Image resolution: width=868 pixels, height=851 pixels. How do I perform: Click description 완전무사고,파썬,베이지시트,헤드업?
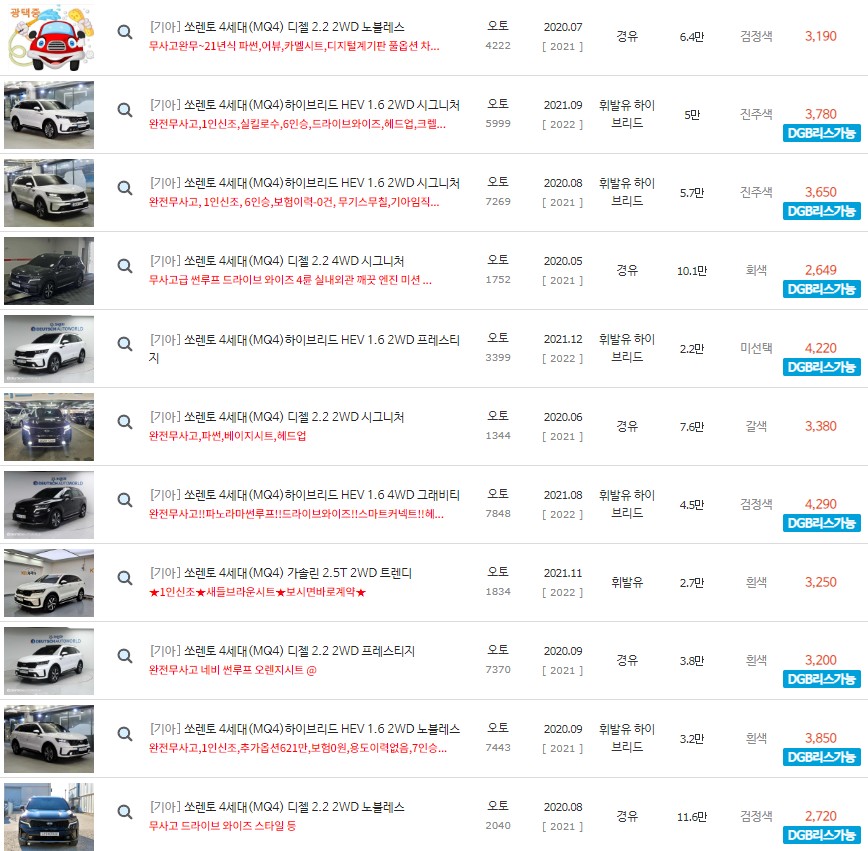(x=228, y=436)
